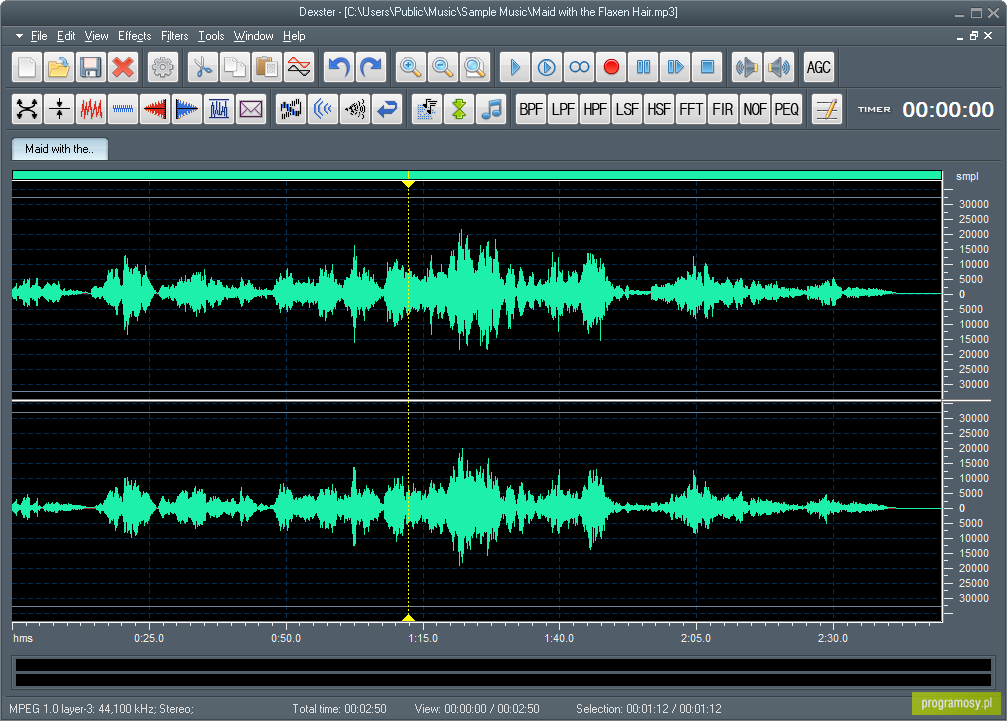Screen dimensions: 1007x721
Task: Cut the selection with scissors icon
Action: coord(203,67)
